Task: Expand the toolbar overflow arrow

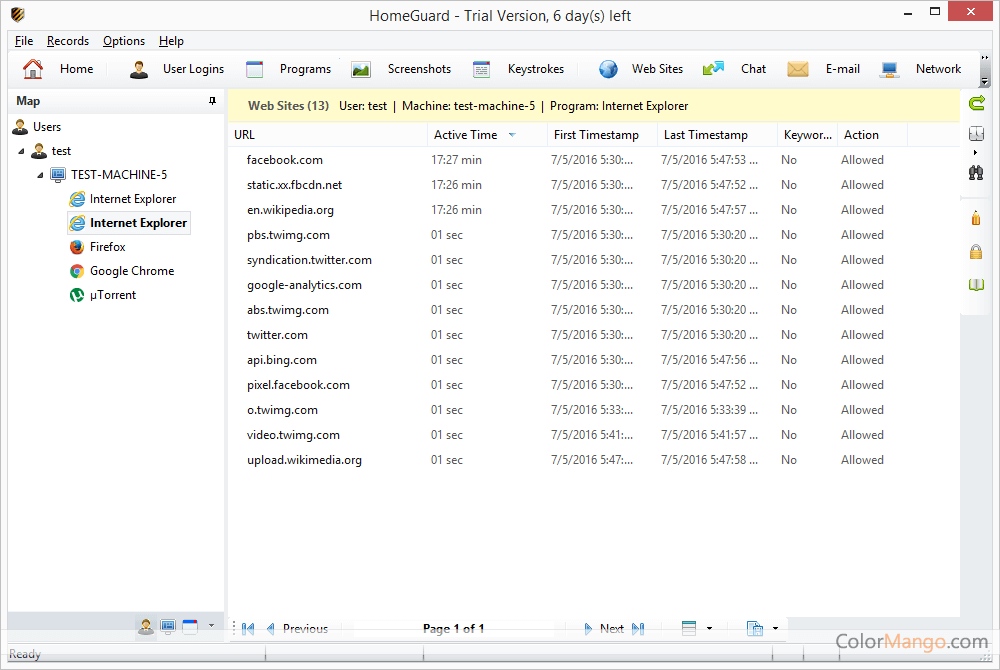Action: 985,82
